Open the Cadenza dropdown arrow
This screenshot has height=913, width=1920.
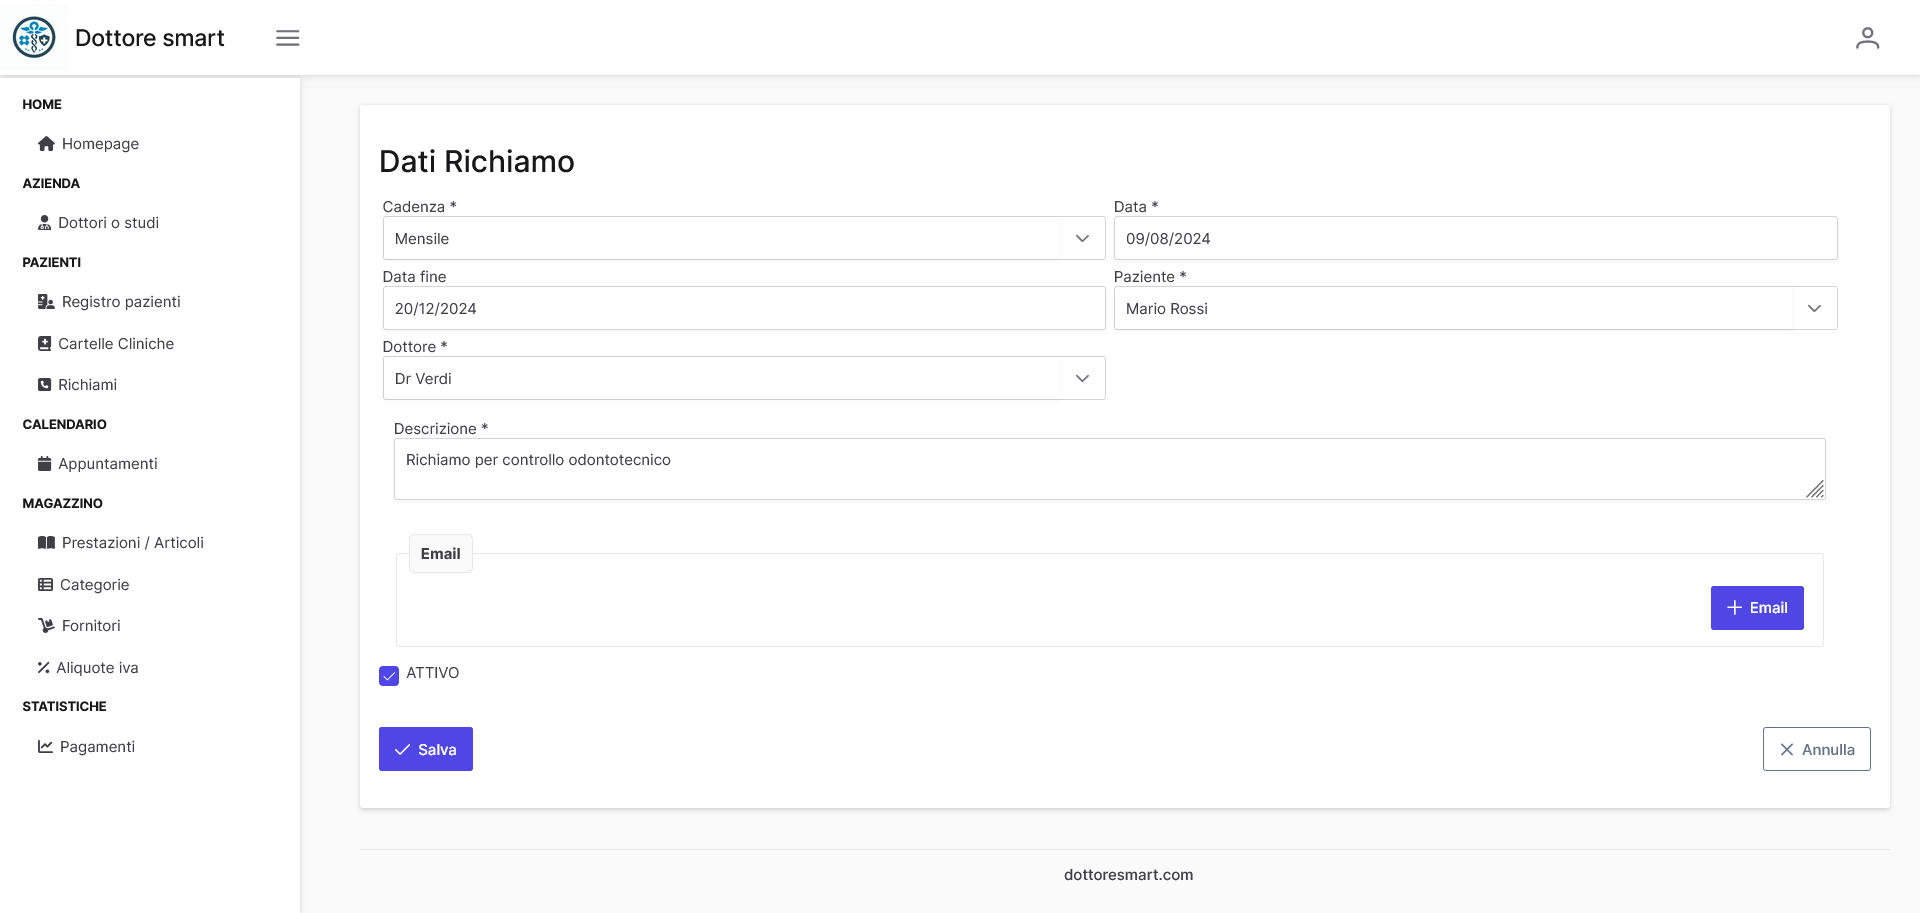(1082, 239)
